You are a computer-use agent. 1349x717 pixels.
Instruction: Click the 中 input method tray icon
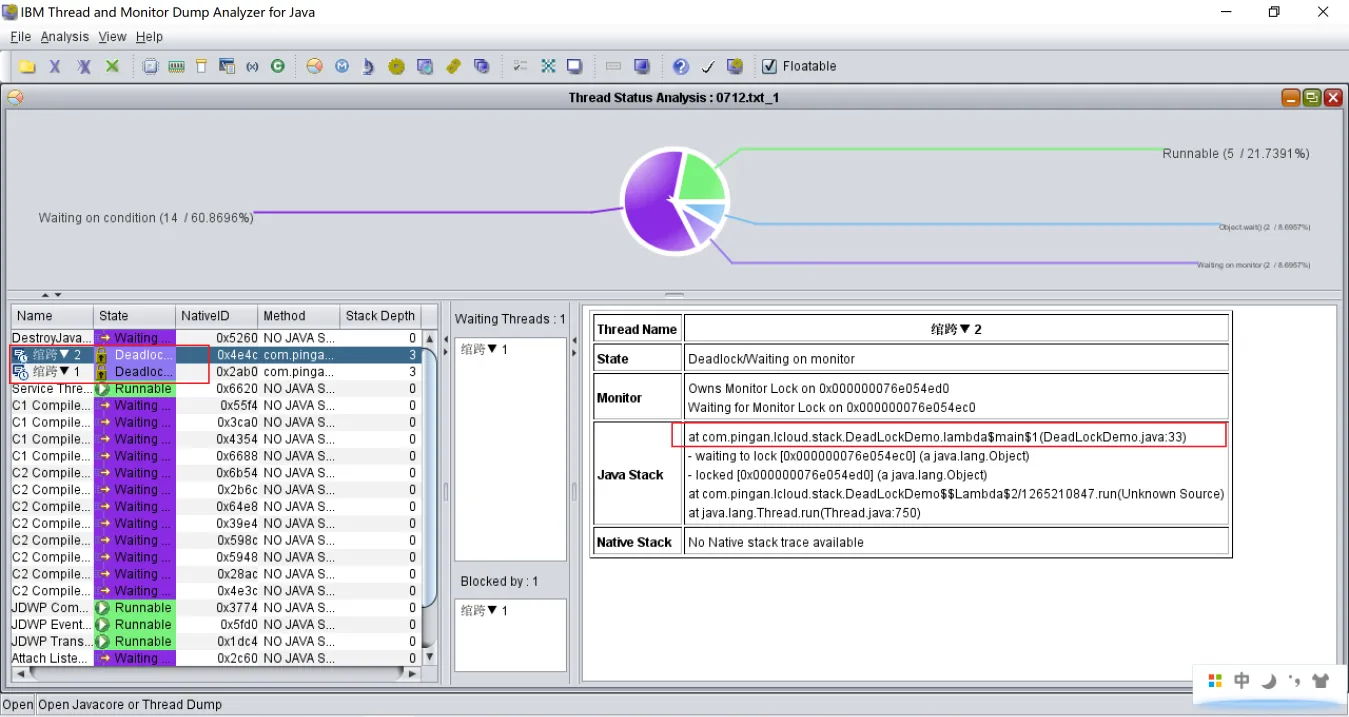[1242, 680]
